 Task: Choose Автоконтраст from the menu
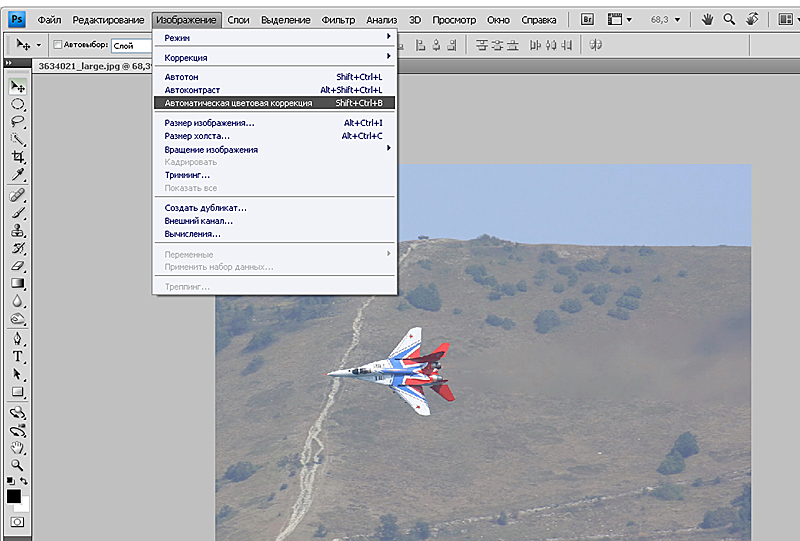point(274,90)
